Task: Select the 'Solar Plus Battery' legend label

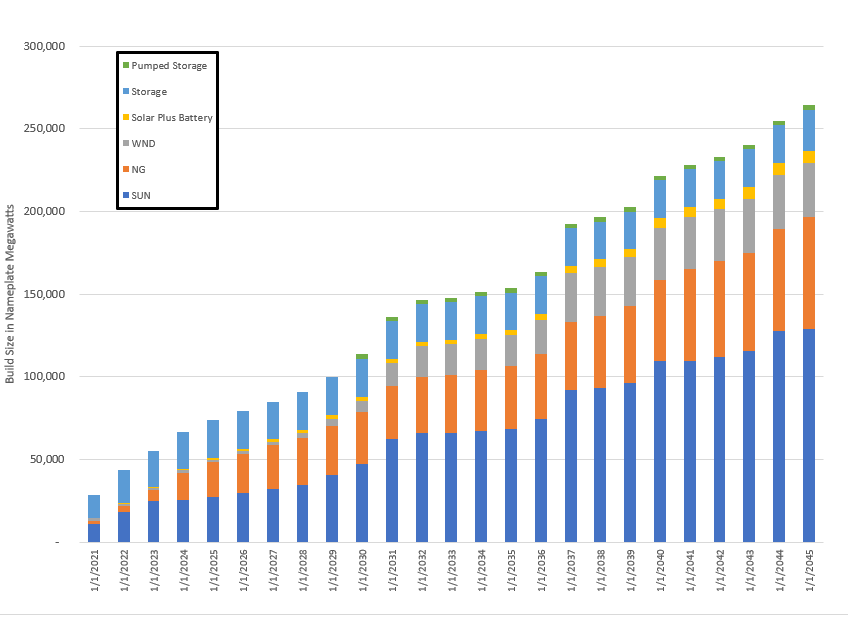Action: click(171, 118)
